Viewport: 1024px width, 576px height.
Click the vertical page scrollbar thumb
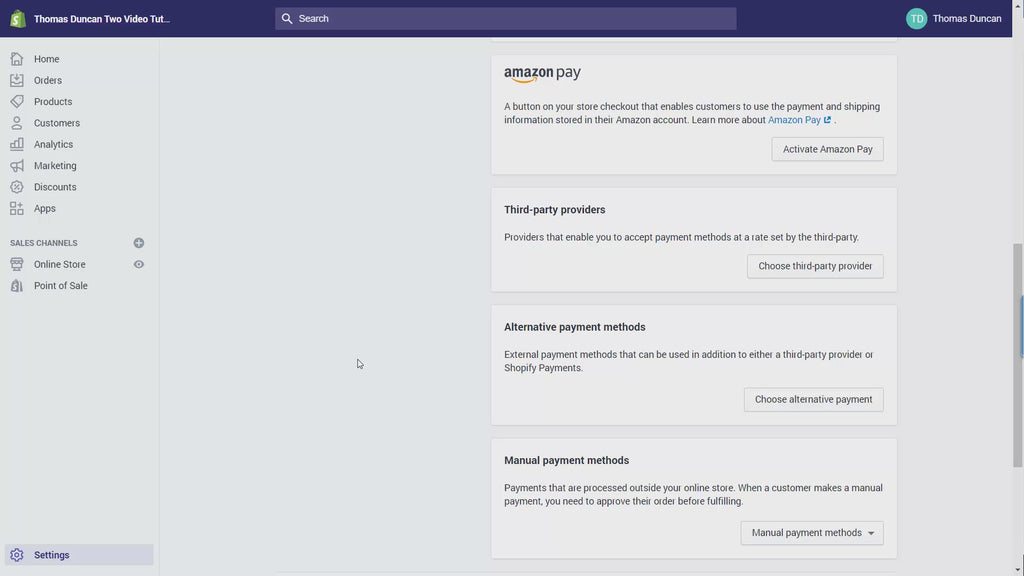(x=1017, y=355)
